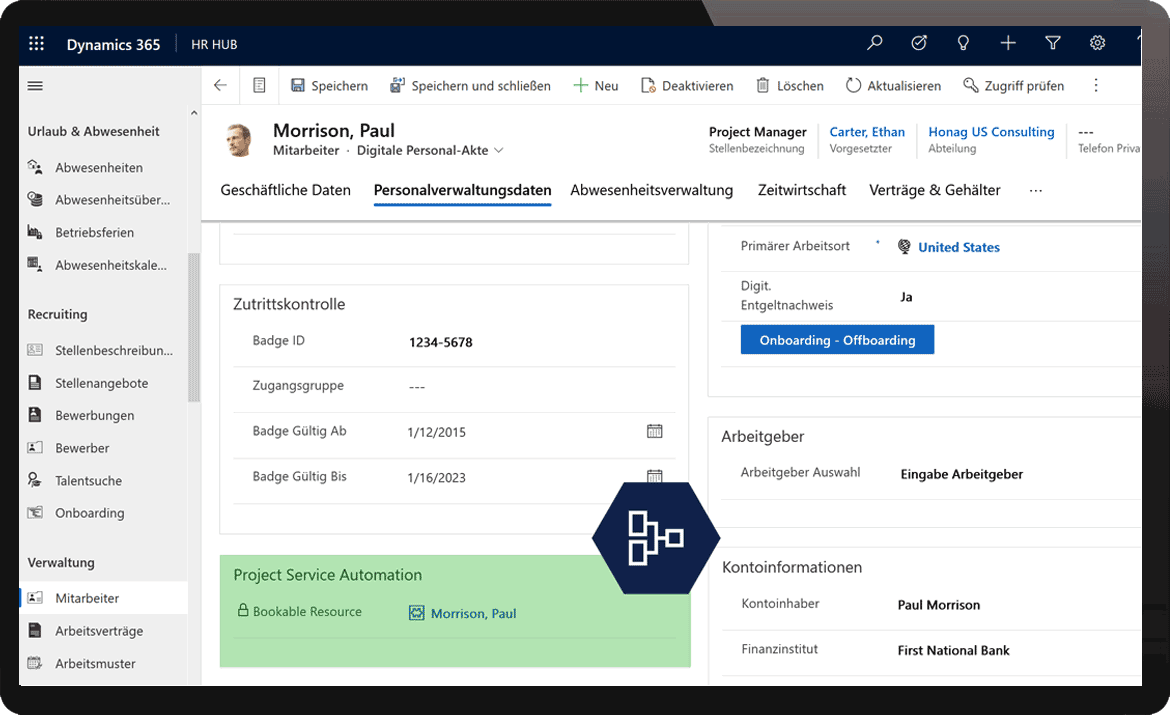Open record set form view icon
Viewport: 1170px width, 715px height.
coord(259,85)
